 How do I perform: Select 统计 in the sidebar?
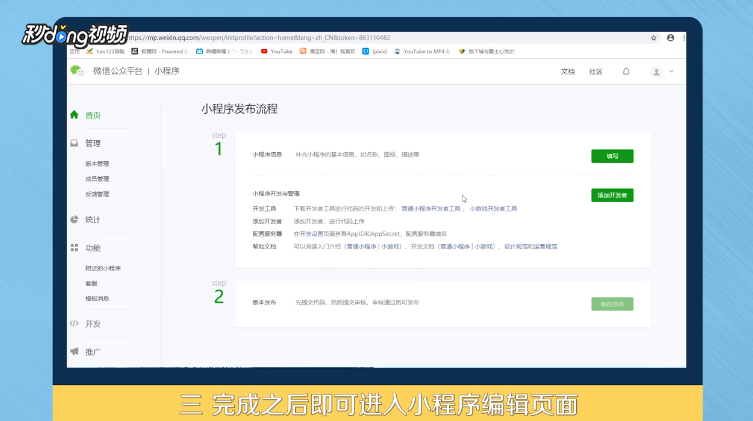click(x=93, y=219)
